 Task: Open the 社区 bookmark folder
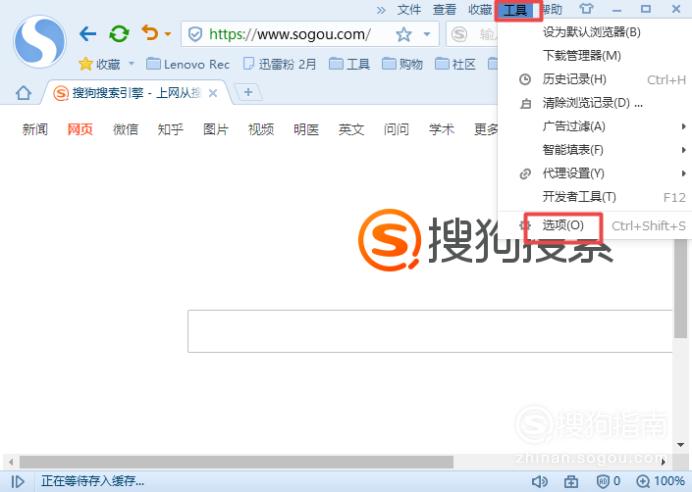pos(455,64)
